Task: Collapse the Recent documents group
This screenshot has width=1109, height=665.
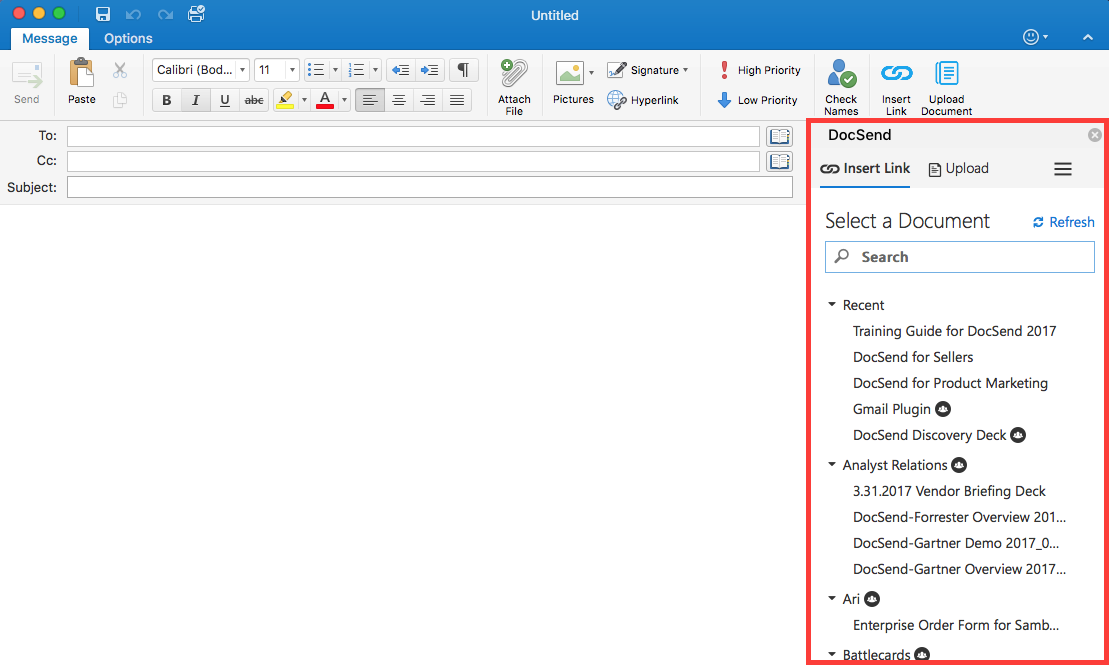Action: coord(832,305)
